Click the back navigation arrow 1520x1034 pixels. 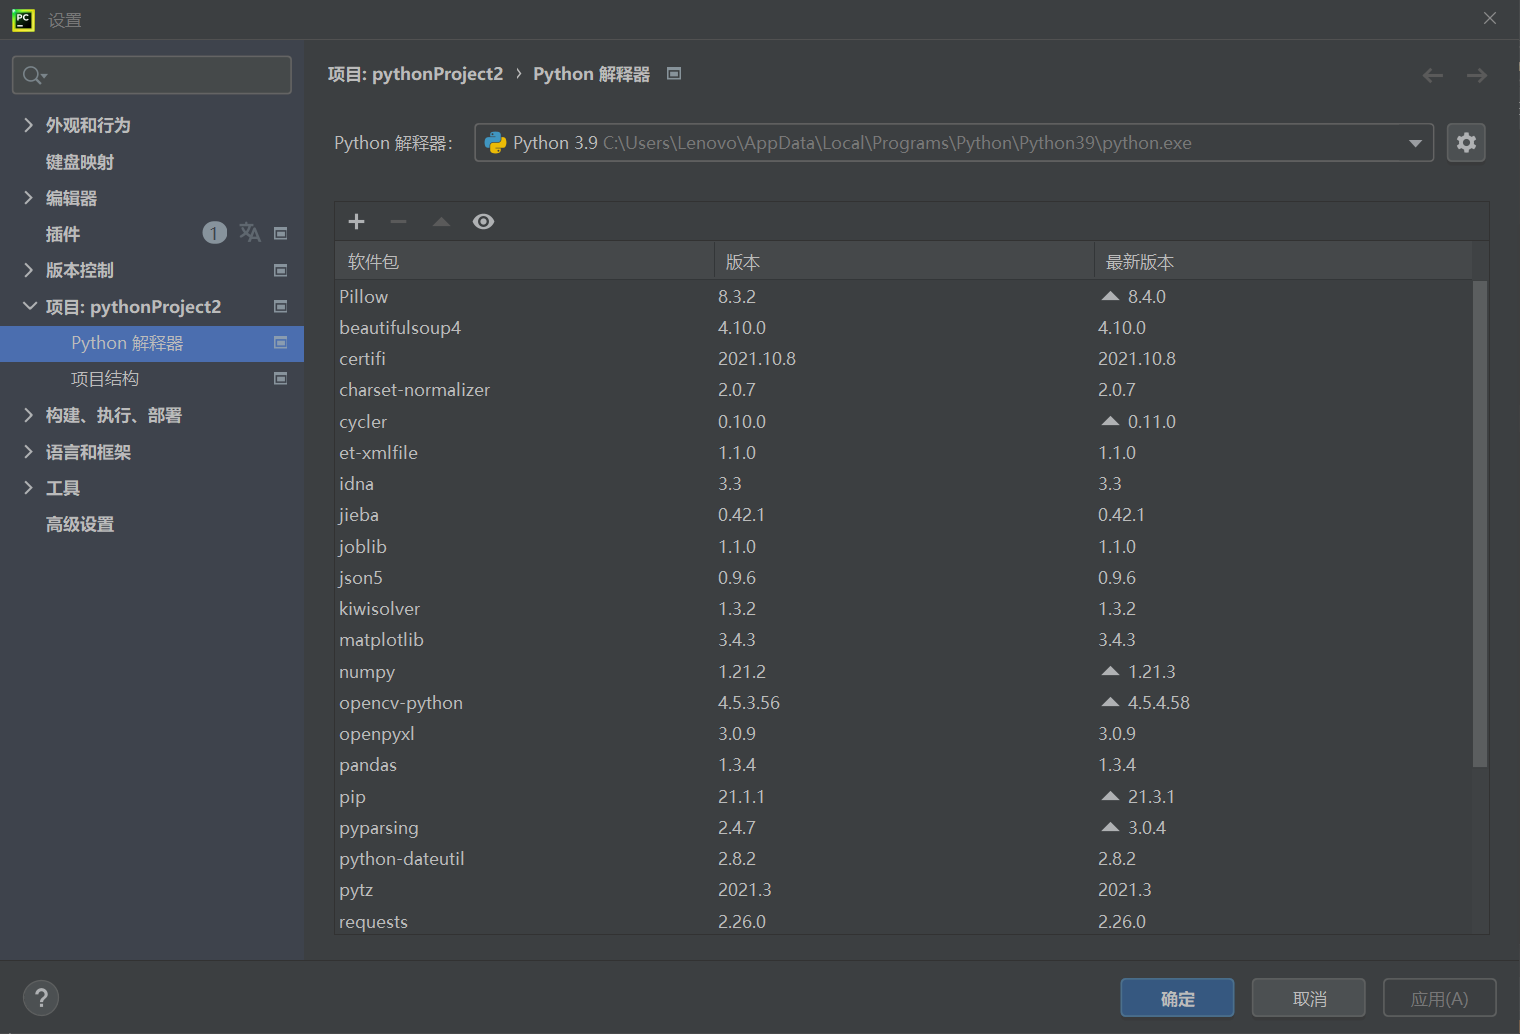(x=1433, y=75)
